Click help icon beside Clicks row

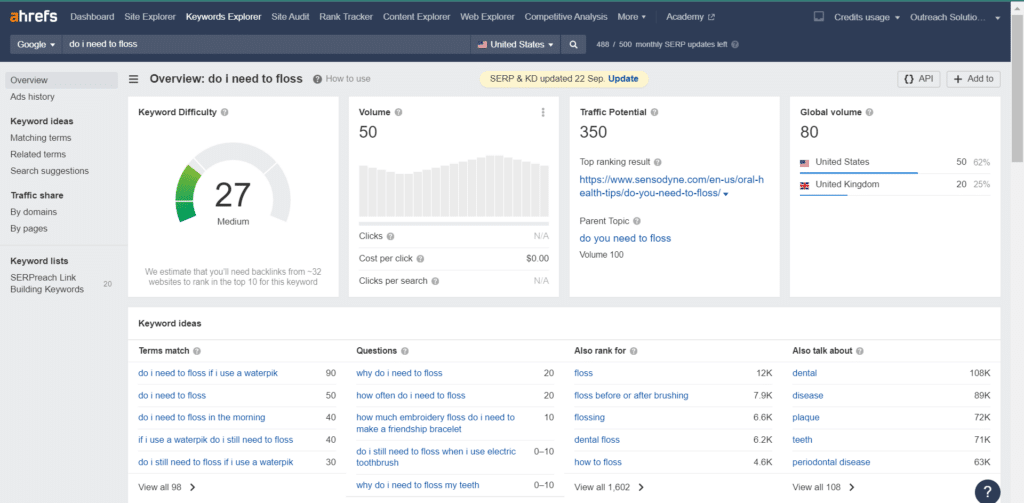(391, 236)
